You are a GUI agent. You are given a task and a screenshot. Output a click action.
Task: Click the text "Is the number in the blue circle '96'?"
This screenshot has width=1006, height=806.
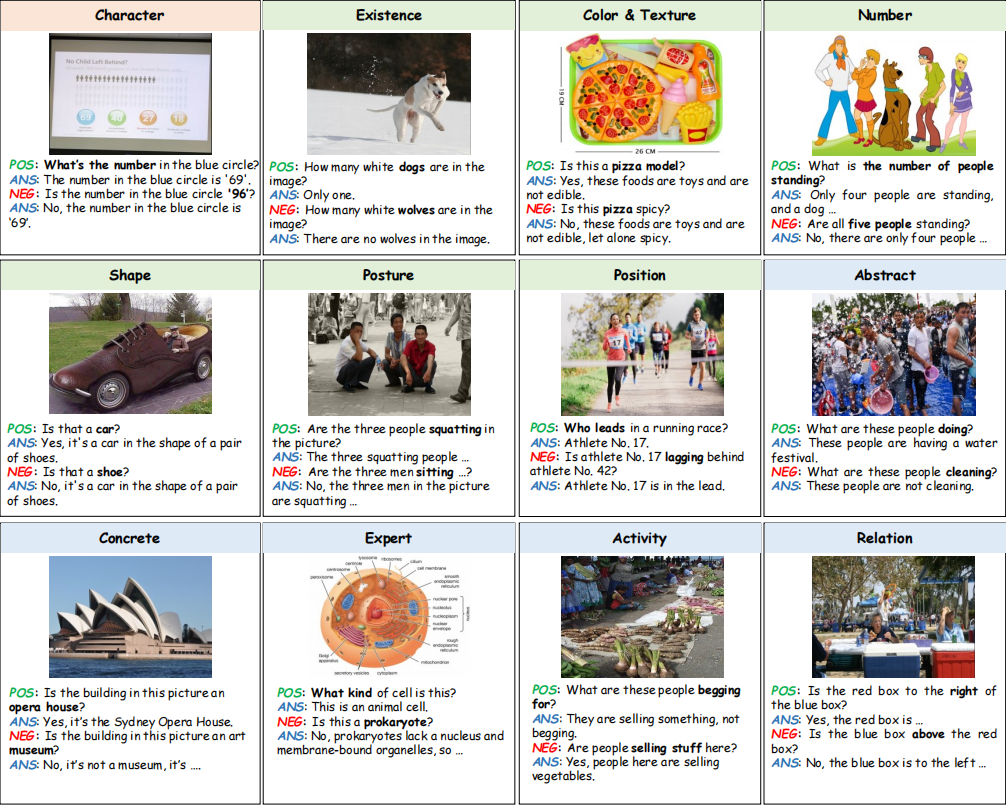click(150, 194)
